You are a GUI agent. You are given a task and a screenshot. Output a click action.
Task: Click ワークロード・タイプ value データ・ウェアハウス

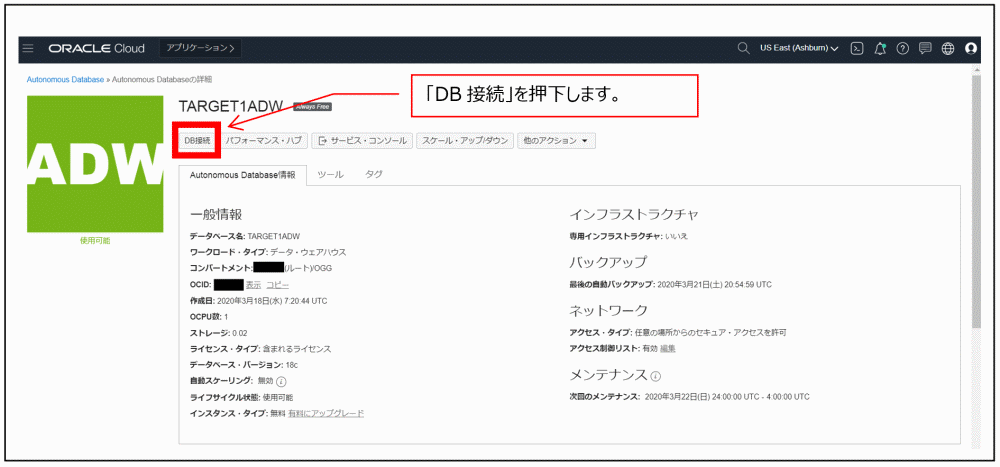pos(308,252)
